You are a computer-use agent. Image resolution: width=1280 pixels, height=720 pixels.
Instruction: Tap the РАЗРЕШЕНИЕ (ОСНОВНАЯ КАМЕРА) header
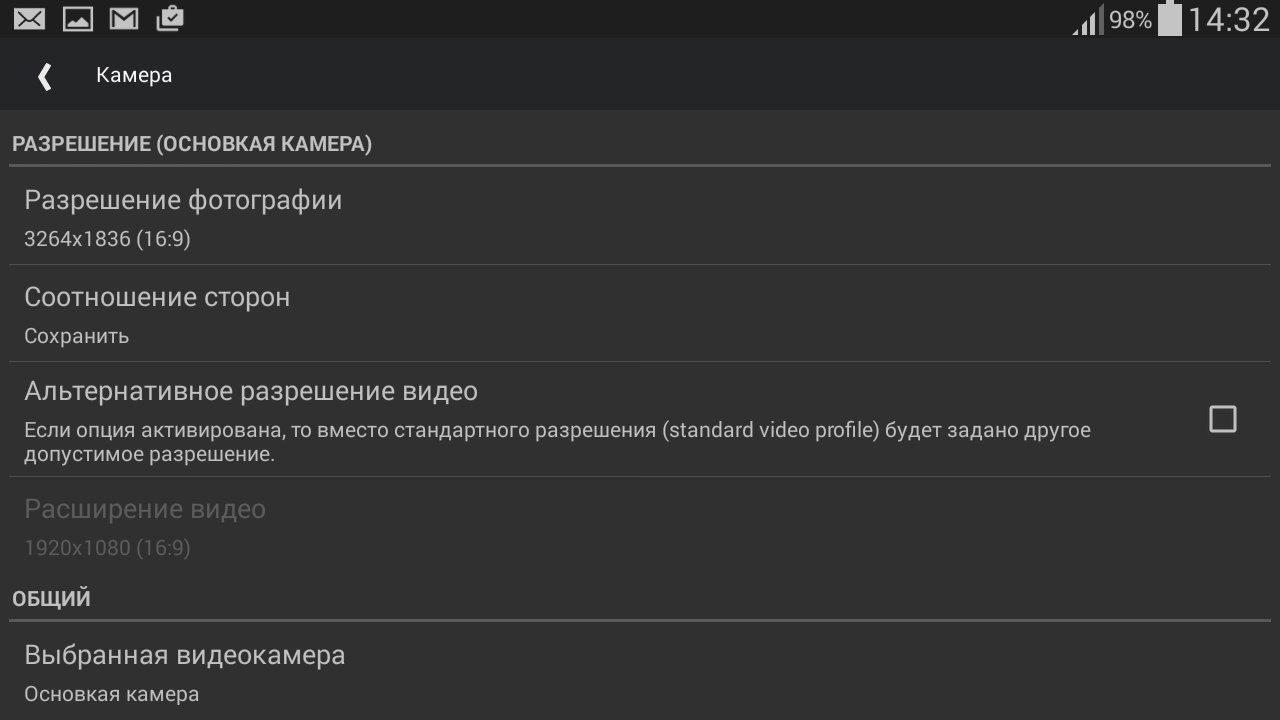[x=192, y=144]
